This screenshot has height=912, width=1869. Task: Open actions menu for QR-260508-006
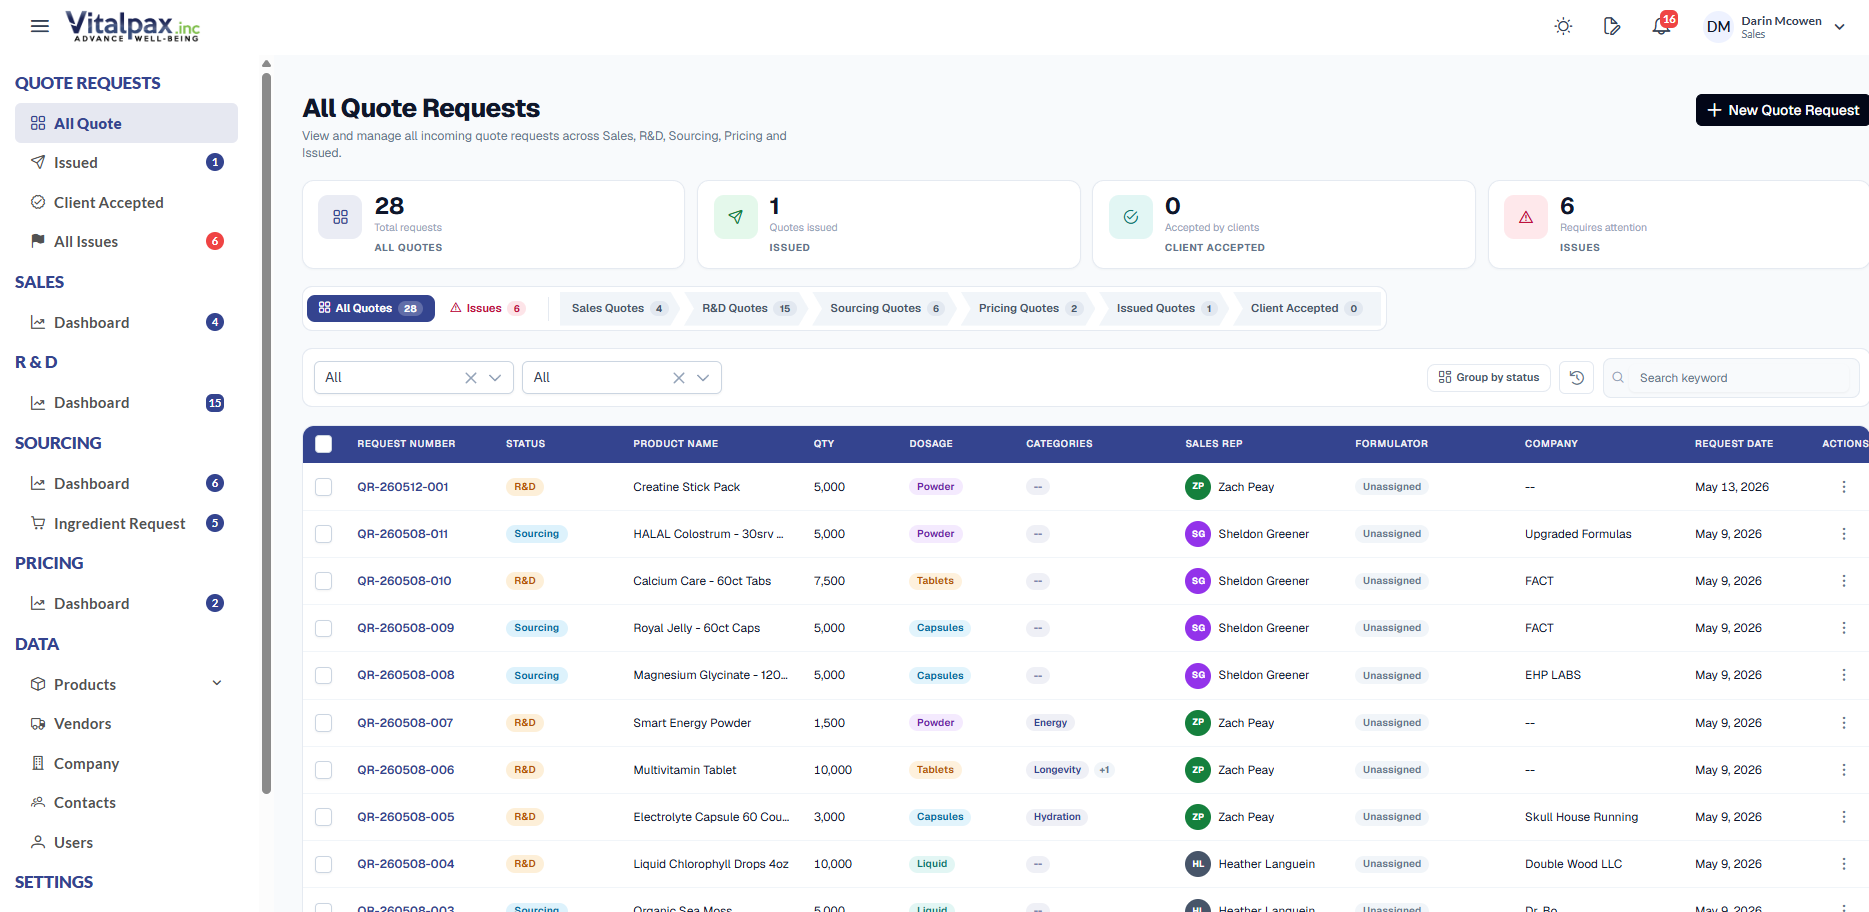point(1844,770)
